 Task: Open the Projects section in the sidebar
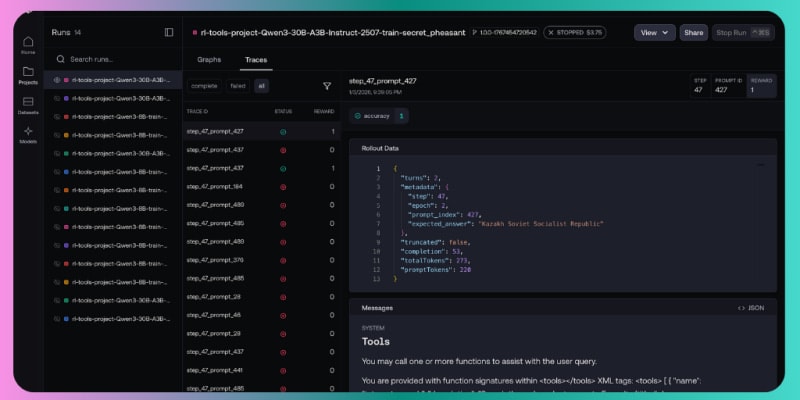click(x=28, y=75)
